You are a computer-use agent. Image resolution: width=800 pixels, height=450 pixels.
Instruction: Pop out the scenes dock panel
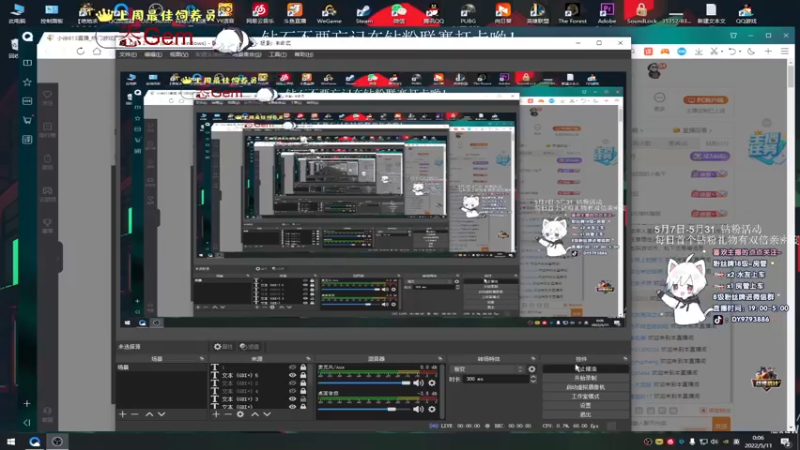point(202,359)
